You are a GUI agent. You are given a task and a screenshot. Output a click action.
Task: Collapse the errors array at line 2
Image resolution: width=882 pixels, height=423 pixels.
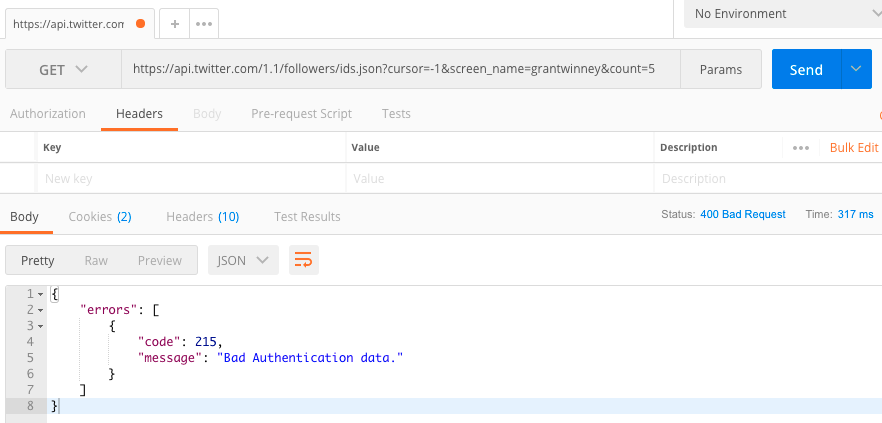pyautogui.click(x=40, y=310)
